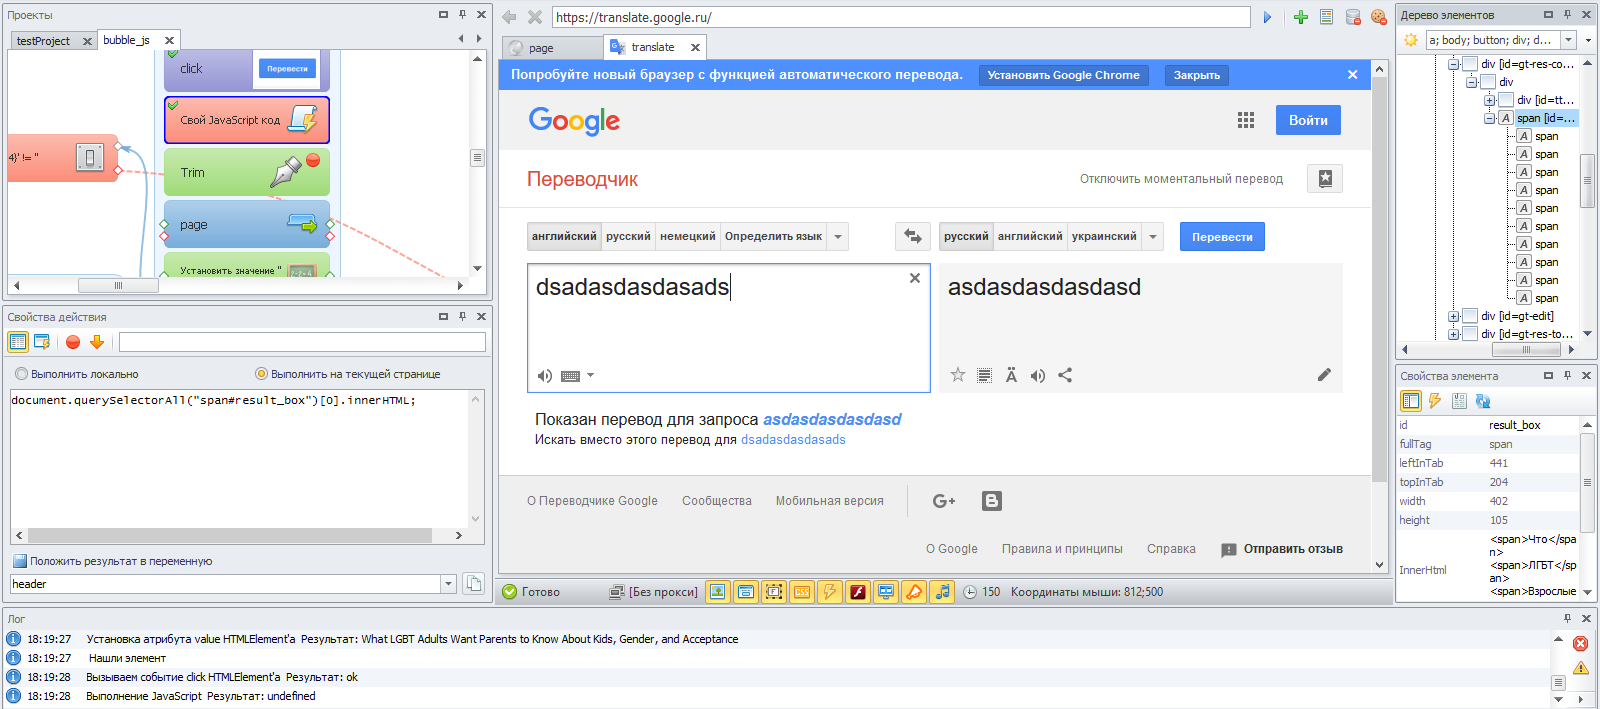Toggle the JavaScript lightning icon in the status bar
The width and height of the screenshot is (1600, 709).
[x=830, y=592]
